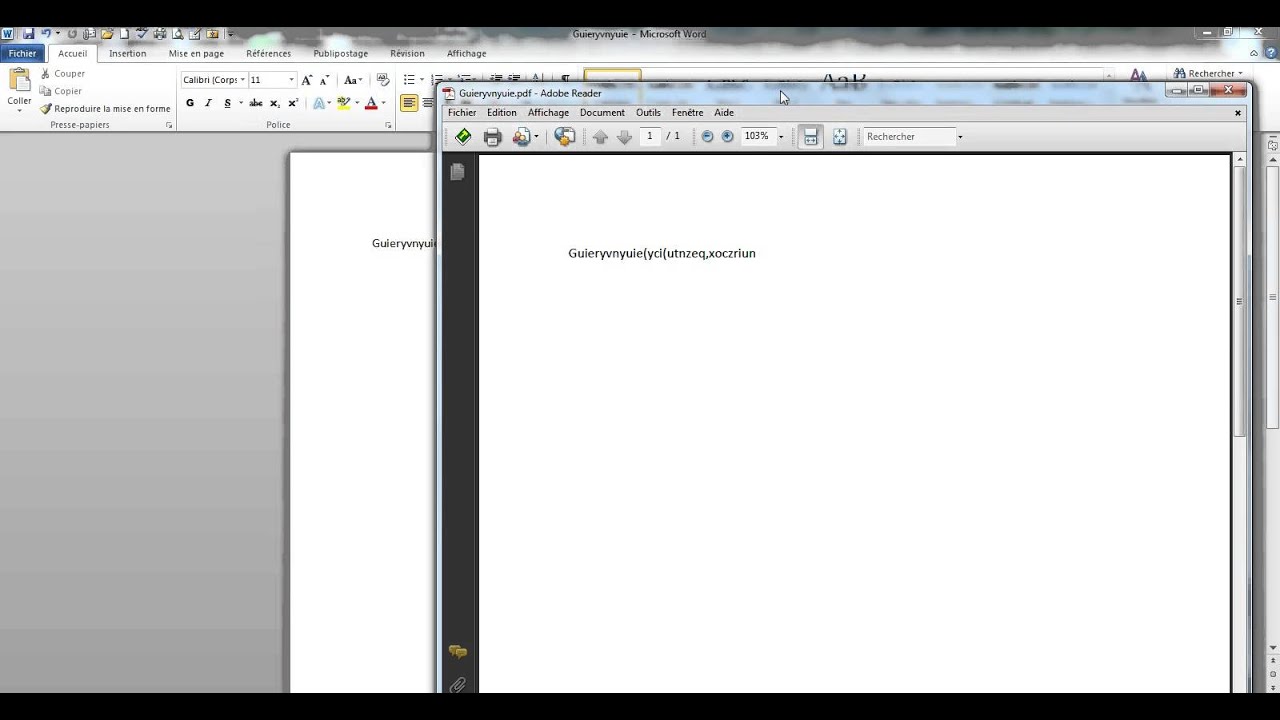Open the Rechercher search options dropdown in Reader
The width and height of the screenshot is (1280, 720).
pos(960,137)
